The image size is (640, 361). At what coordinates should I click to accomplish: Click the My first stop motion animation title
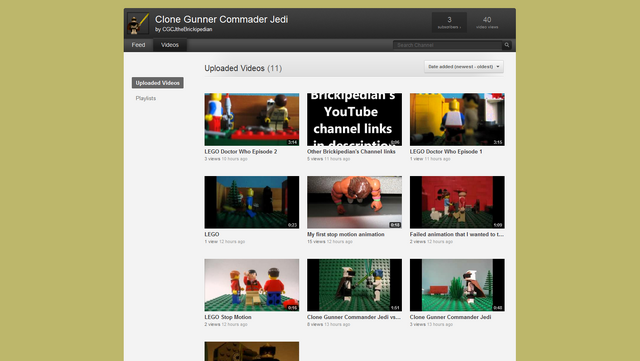(x=346, y=234)
